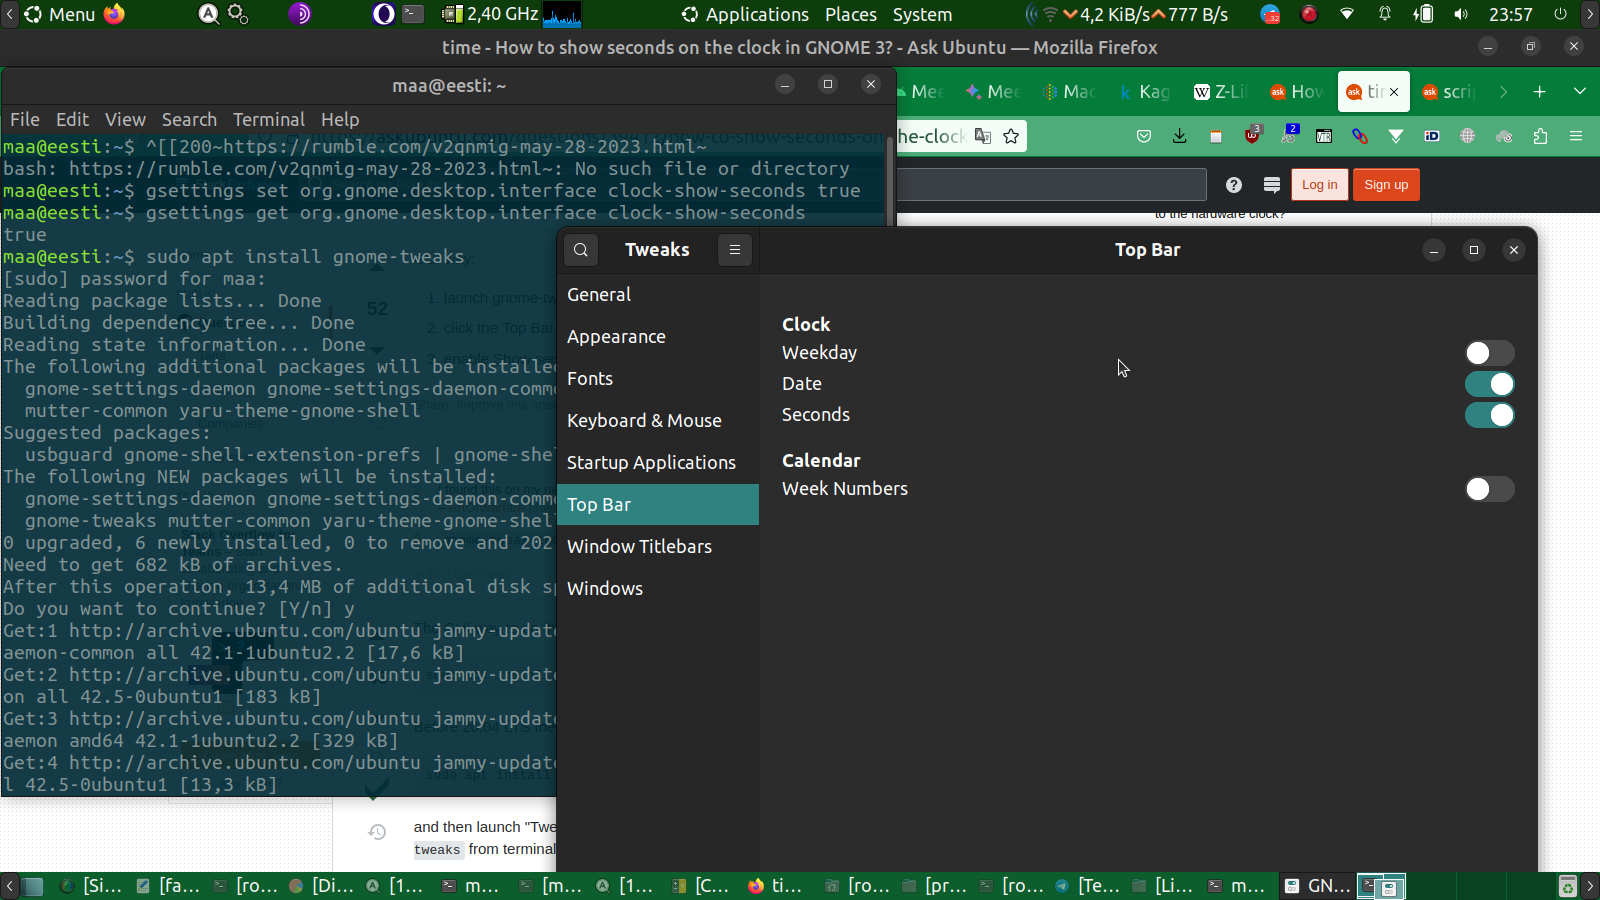This screenshot has width=1600, height=900.
Task: Expand the list all tabs chevron
Action: (1580, 92)
